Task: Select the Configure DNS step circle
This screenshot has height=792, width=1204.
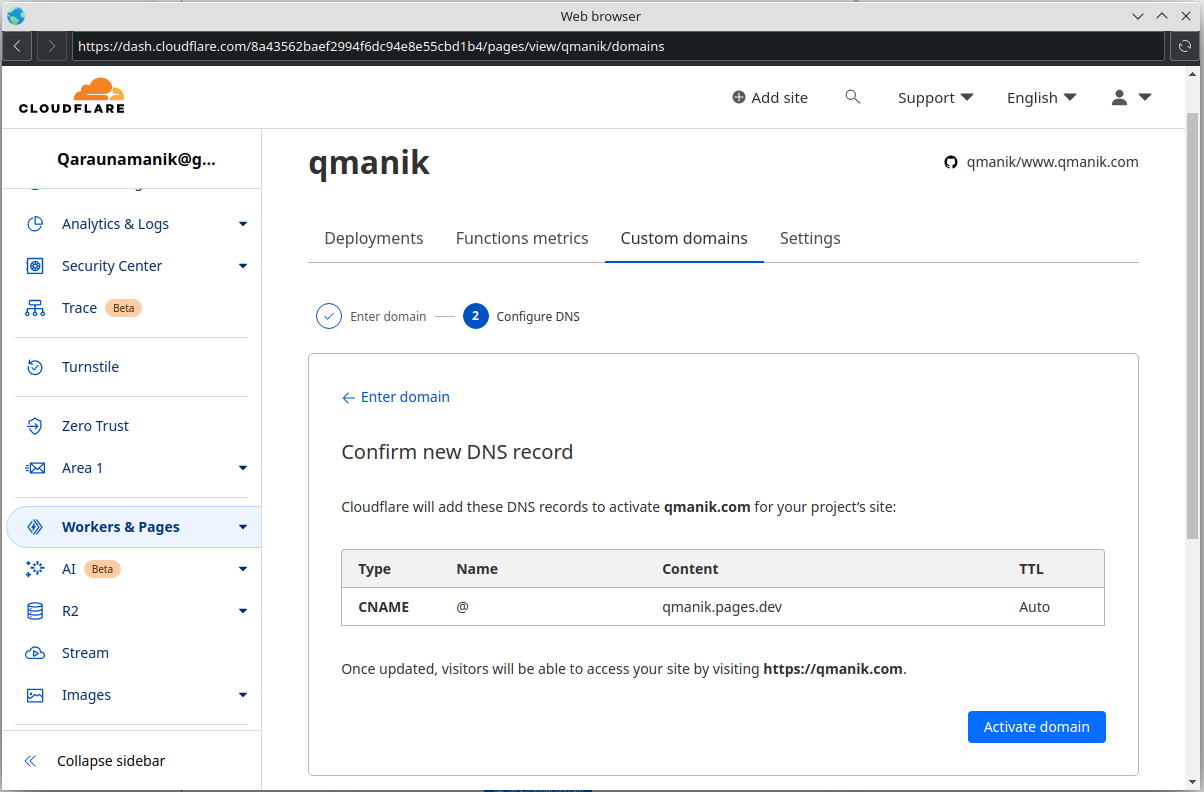Action: click(x=475, y=315)
